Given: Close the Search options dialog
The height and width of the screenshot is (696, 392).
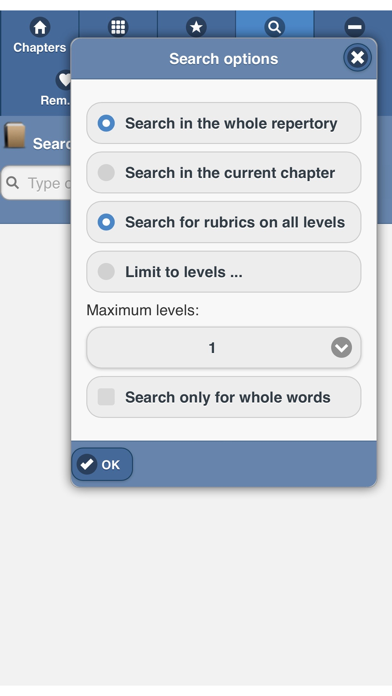Looking at the screenshot, I should (357, 58).
